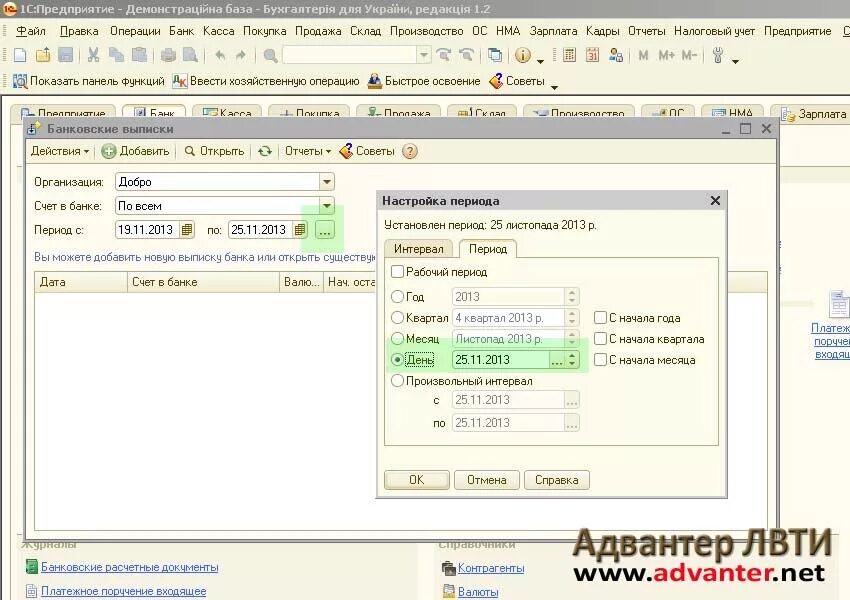The width and height of the screenshot is (850, 600).
Task: Click the День date input field
Action: tap(501, 359)
